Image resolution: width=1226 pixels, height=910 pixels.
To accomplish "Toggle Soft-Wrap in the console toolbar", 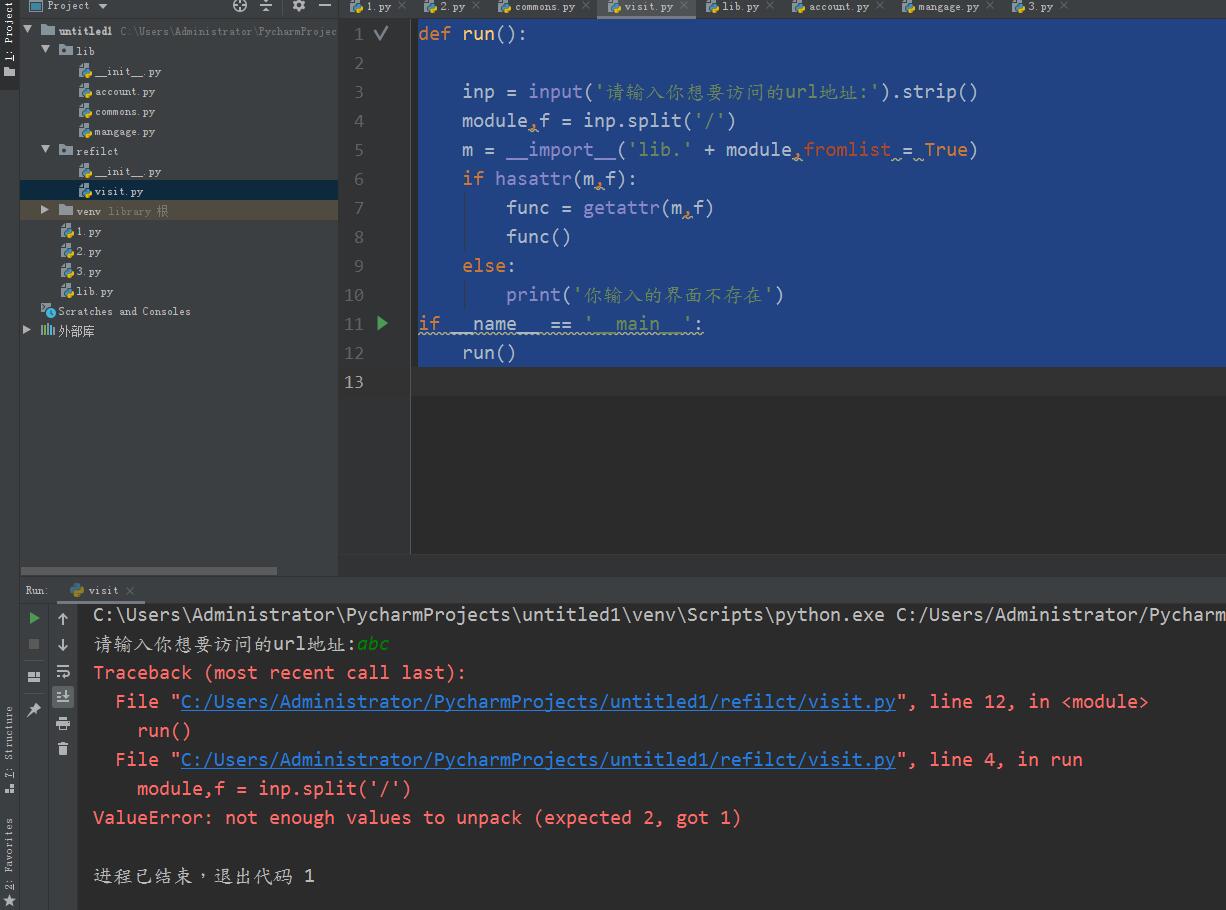I will pyautogui.click(x=63, y=670).
